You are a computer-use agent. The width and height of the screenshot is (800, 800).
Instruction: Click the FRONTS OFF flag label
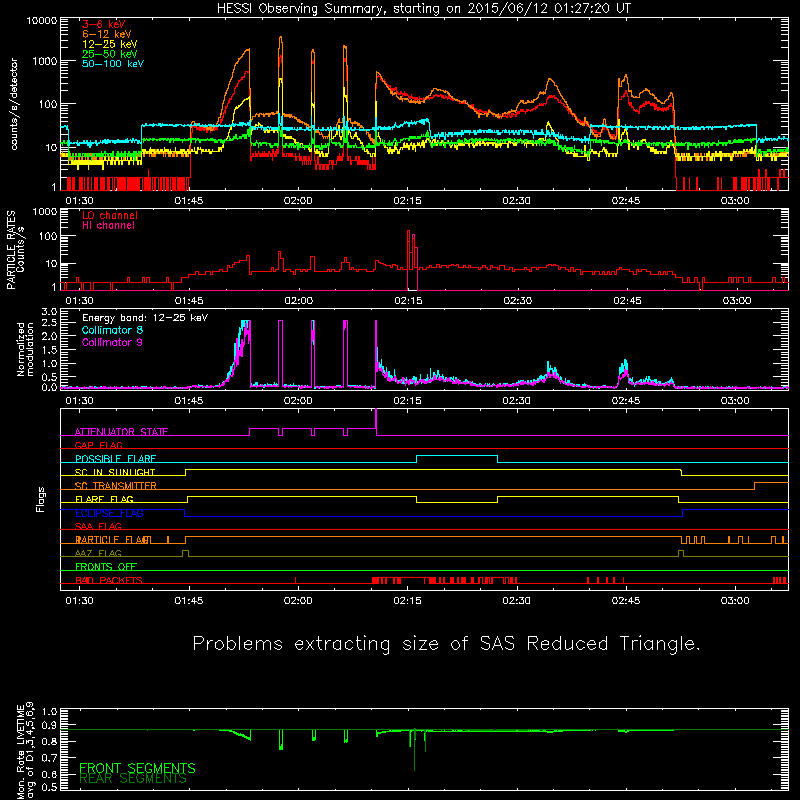[106, 566]
